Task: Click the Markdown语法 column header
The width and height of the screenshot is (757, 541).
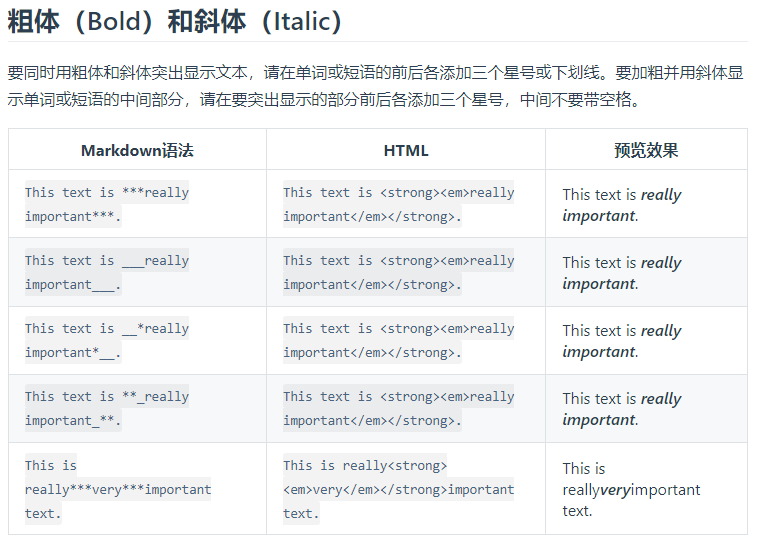Action: (x=137, y=150)
